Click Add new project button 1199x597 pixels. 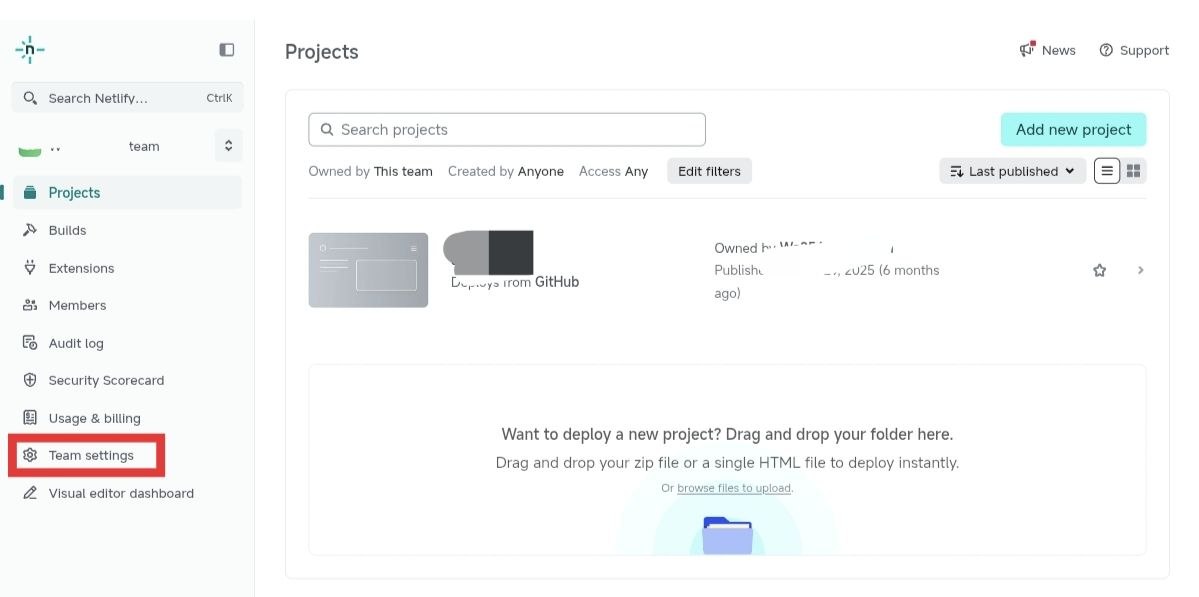tap(1074, 130)
